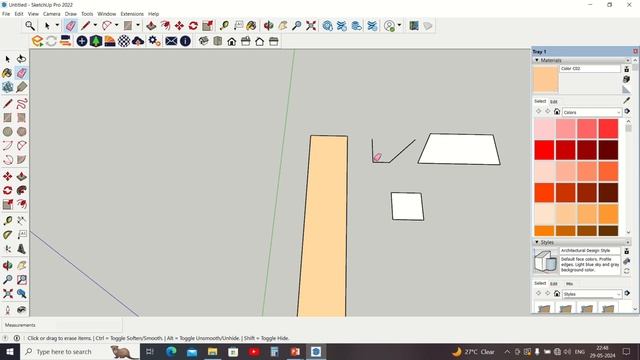
Task: Select the 3D Text tool in left toolbar
Action: click(x=22, y=249)
